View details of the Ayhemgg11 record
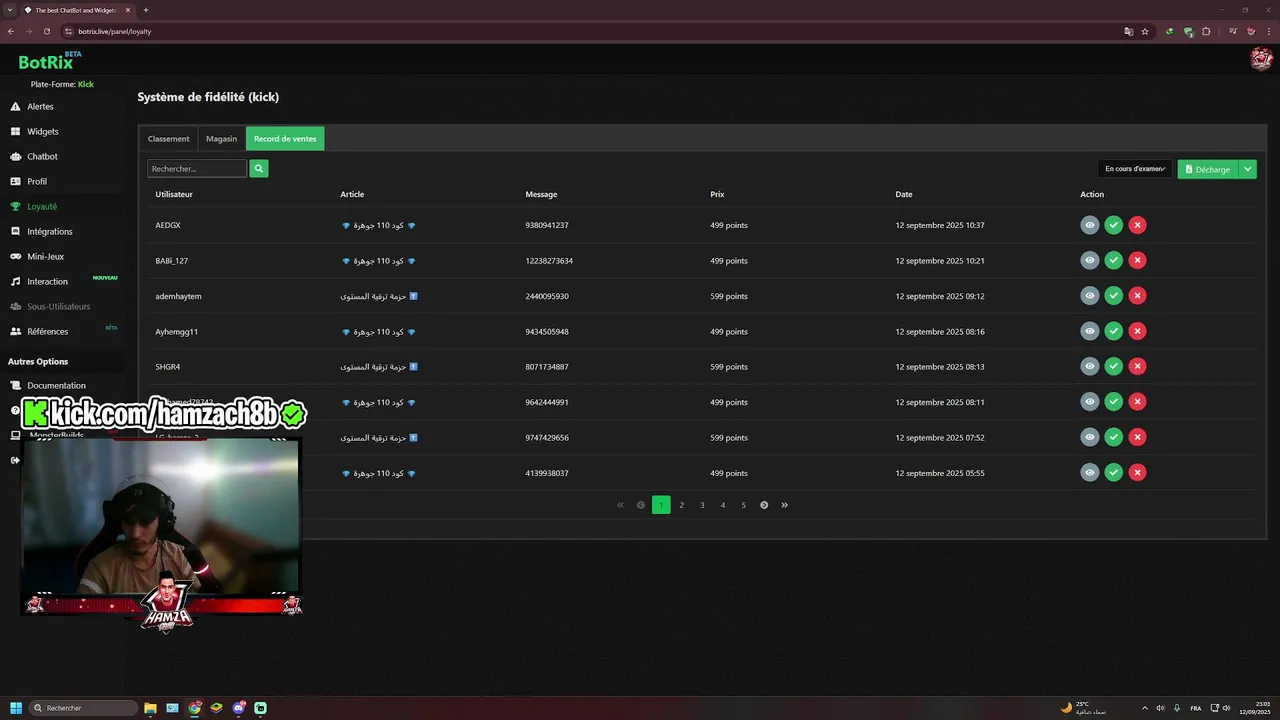The height and width of the screenshot is (720, 1280). [x=1089, y=331]
